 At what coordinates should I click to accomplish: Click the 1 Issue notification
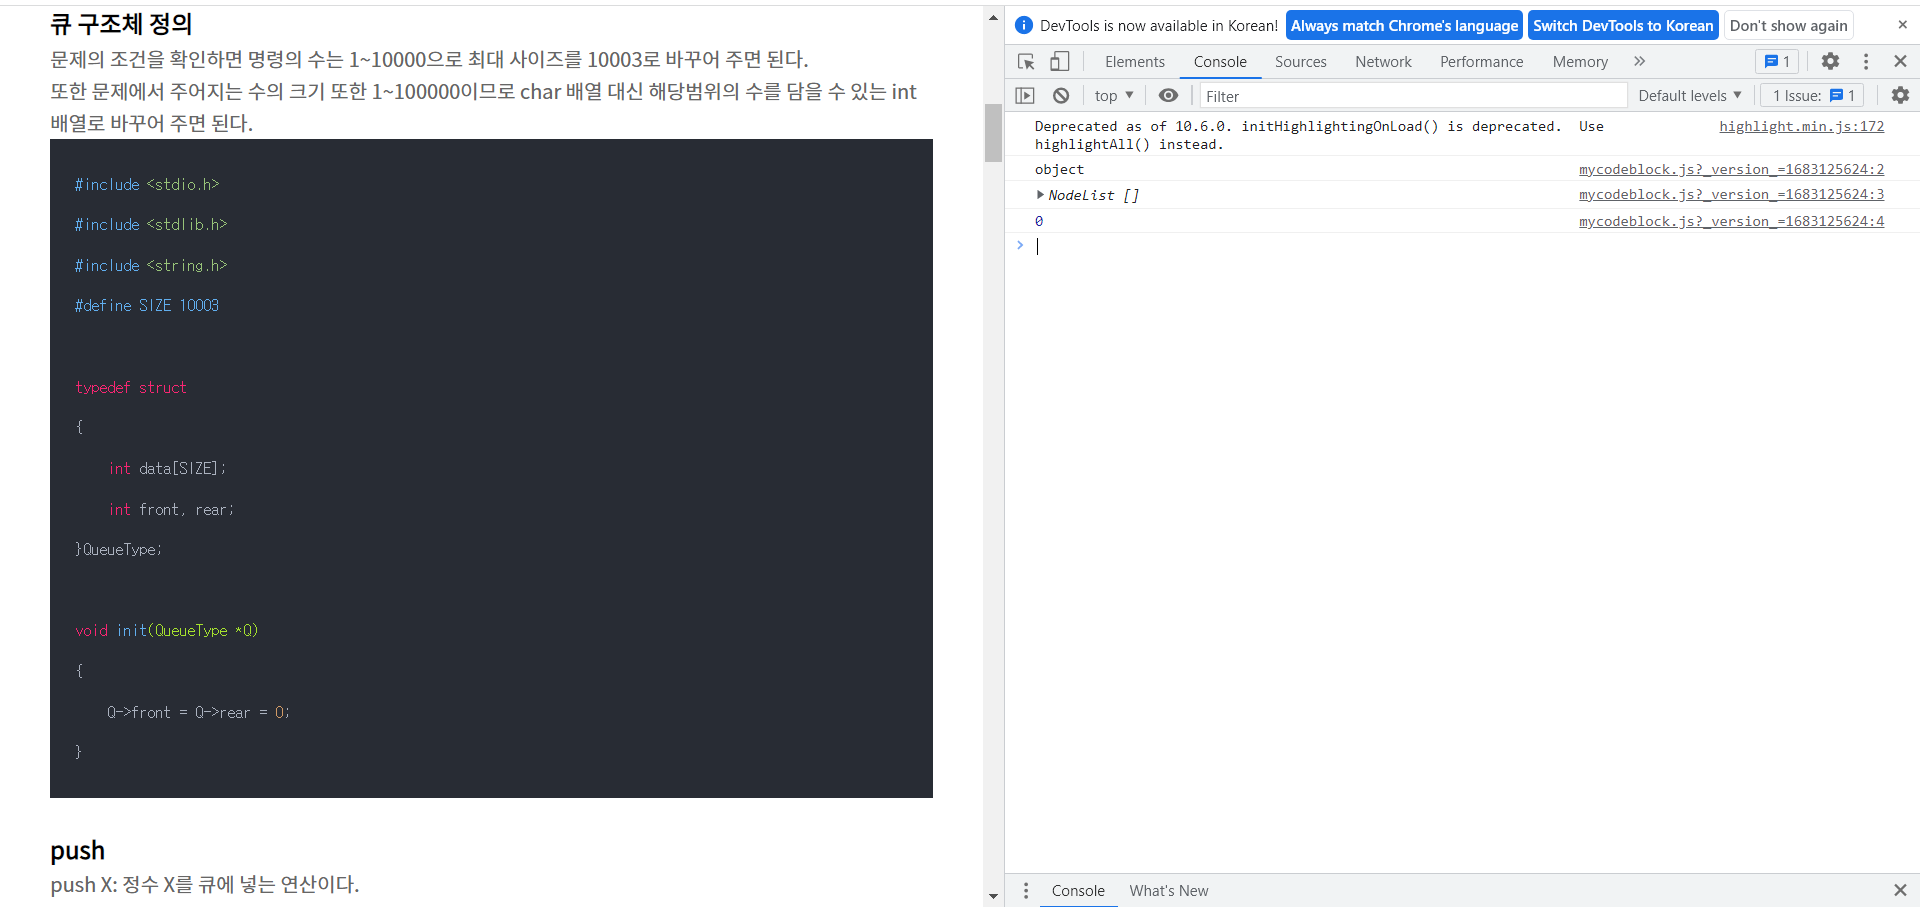tap(1811, 95)
